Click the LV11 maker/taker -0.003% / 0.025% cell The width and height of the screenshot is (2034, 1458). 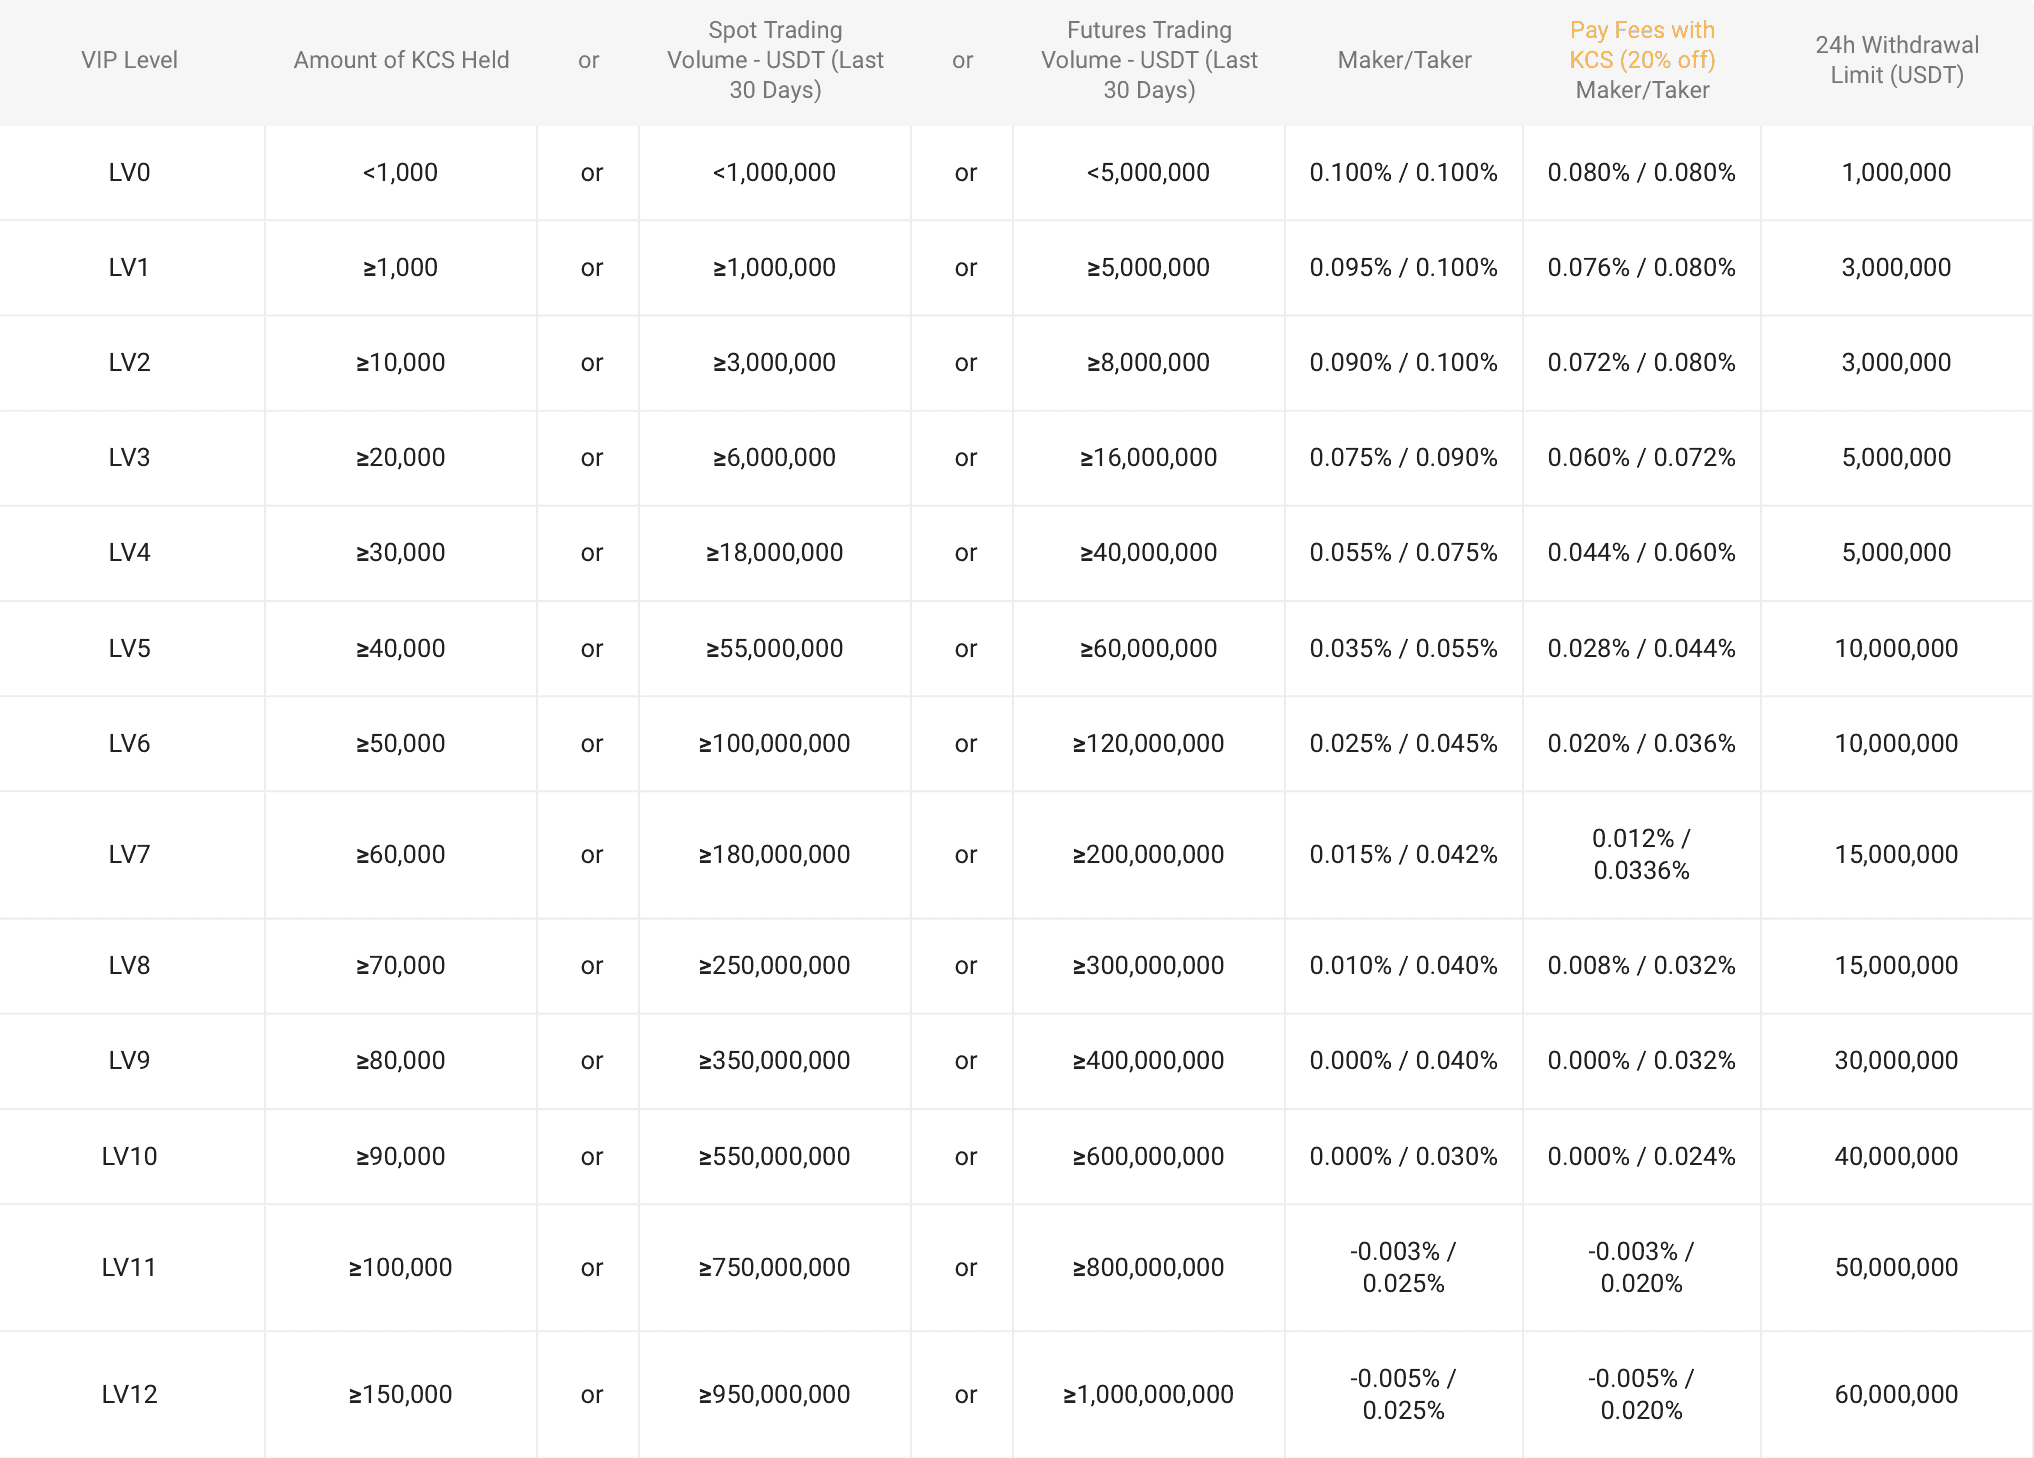point(1403,1267)
